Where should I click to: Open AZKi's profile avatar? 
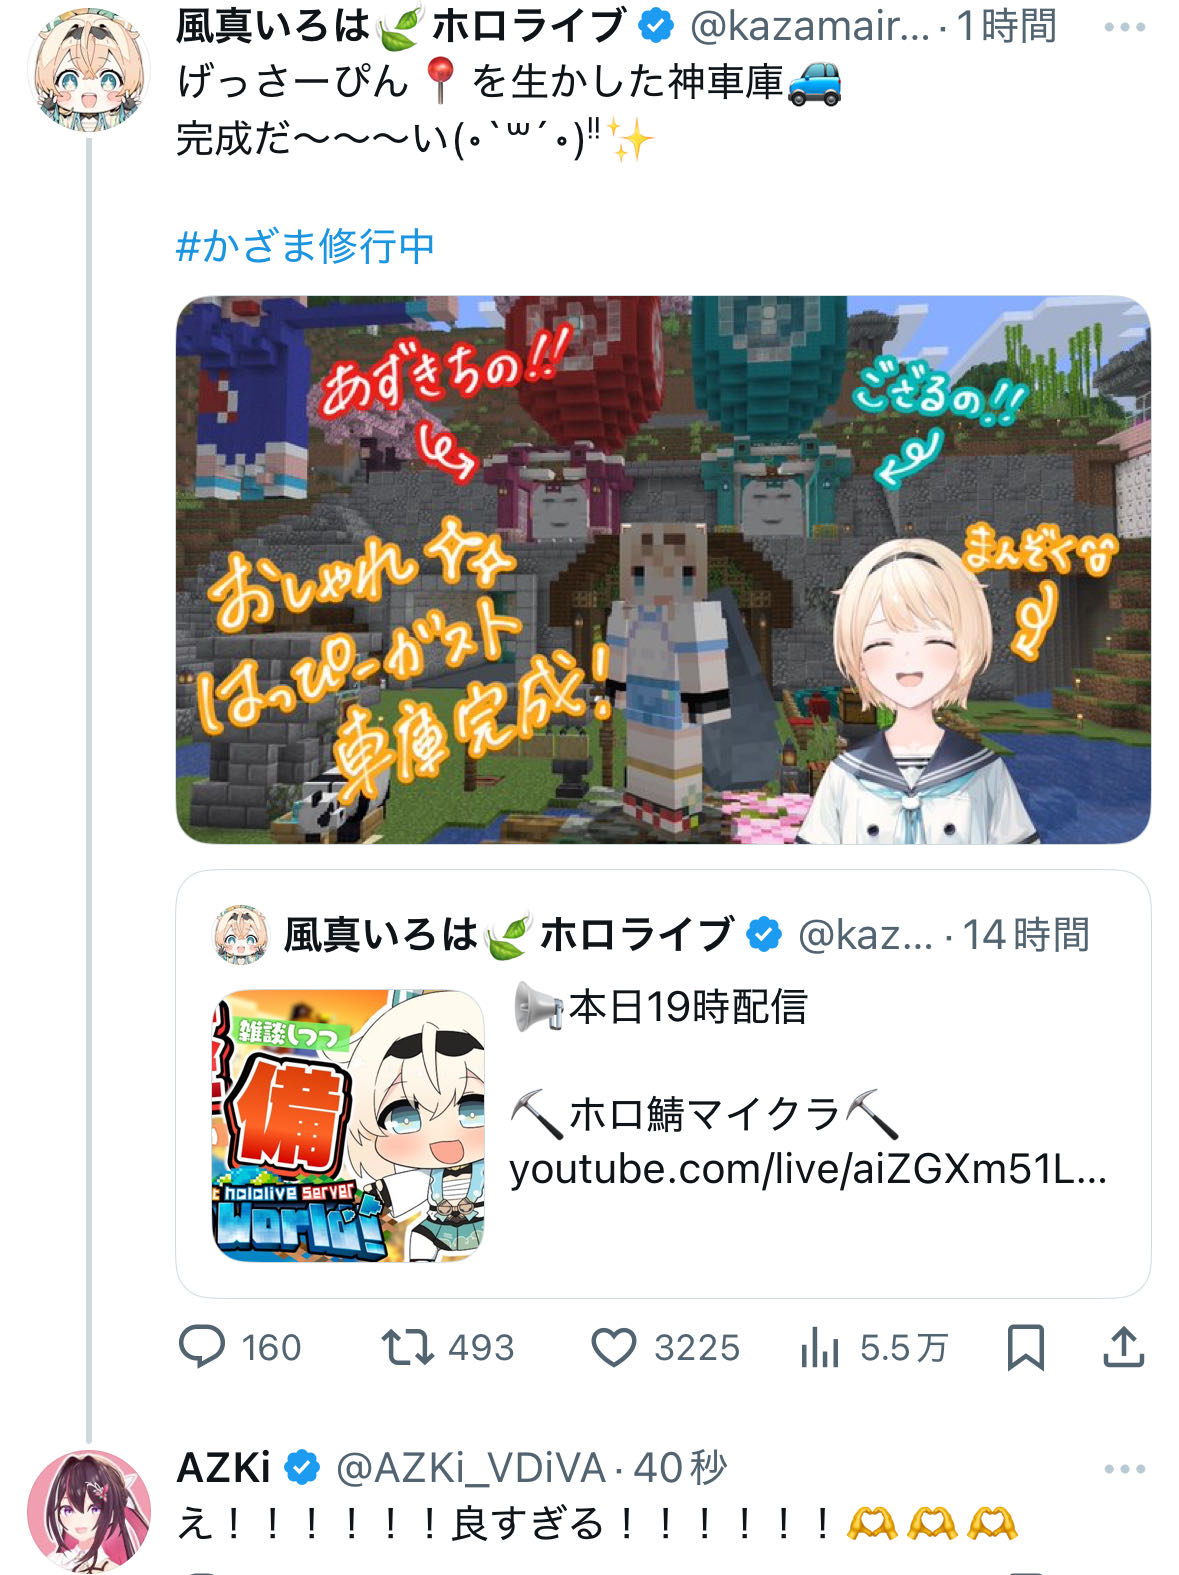[89, 1512]
